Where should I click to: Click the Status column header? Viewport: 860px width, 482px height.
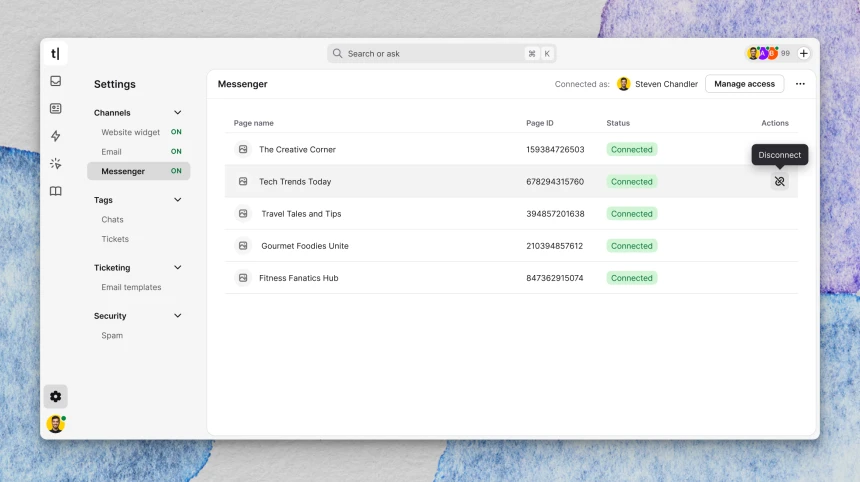618,123
